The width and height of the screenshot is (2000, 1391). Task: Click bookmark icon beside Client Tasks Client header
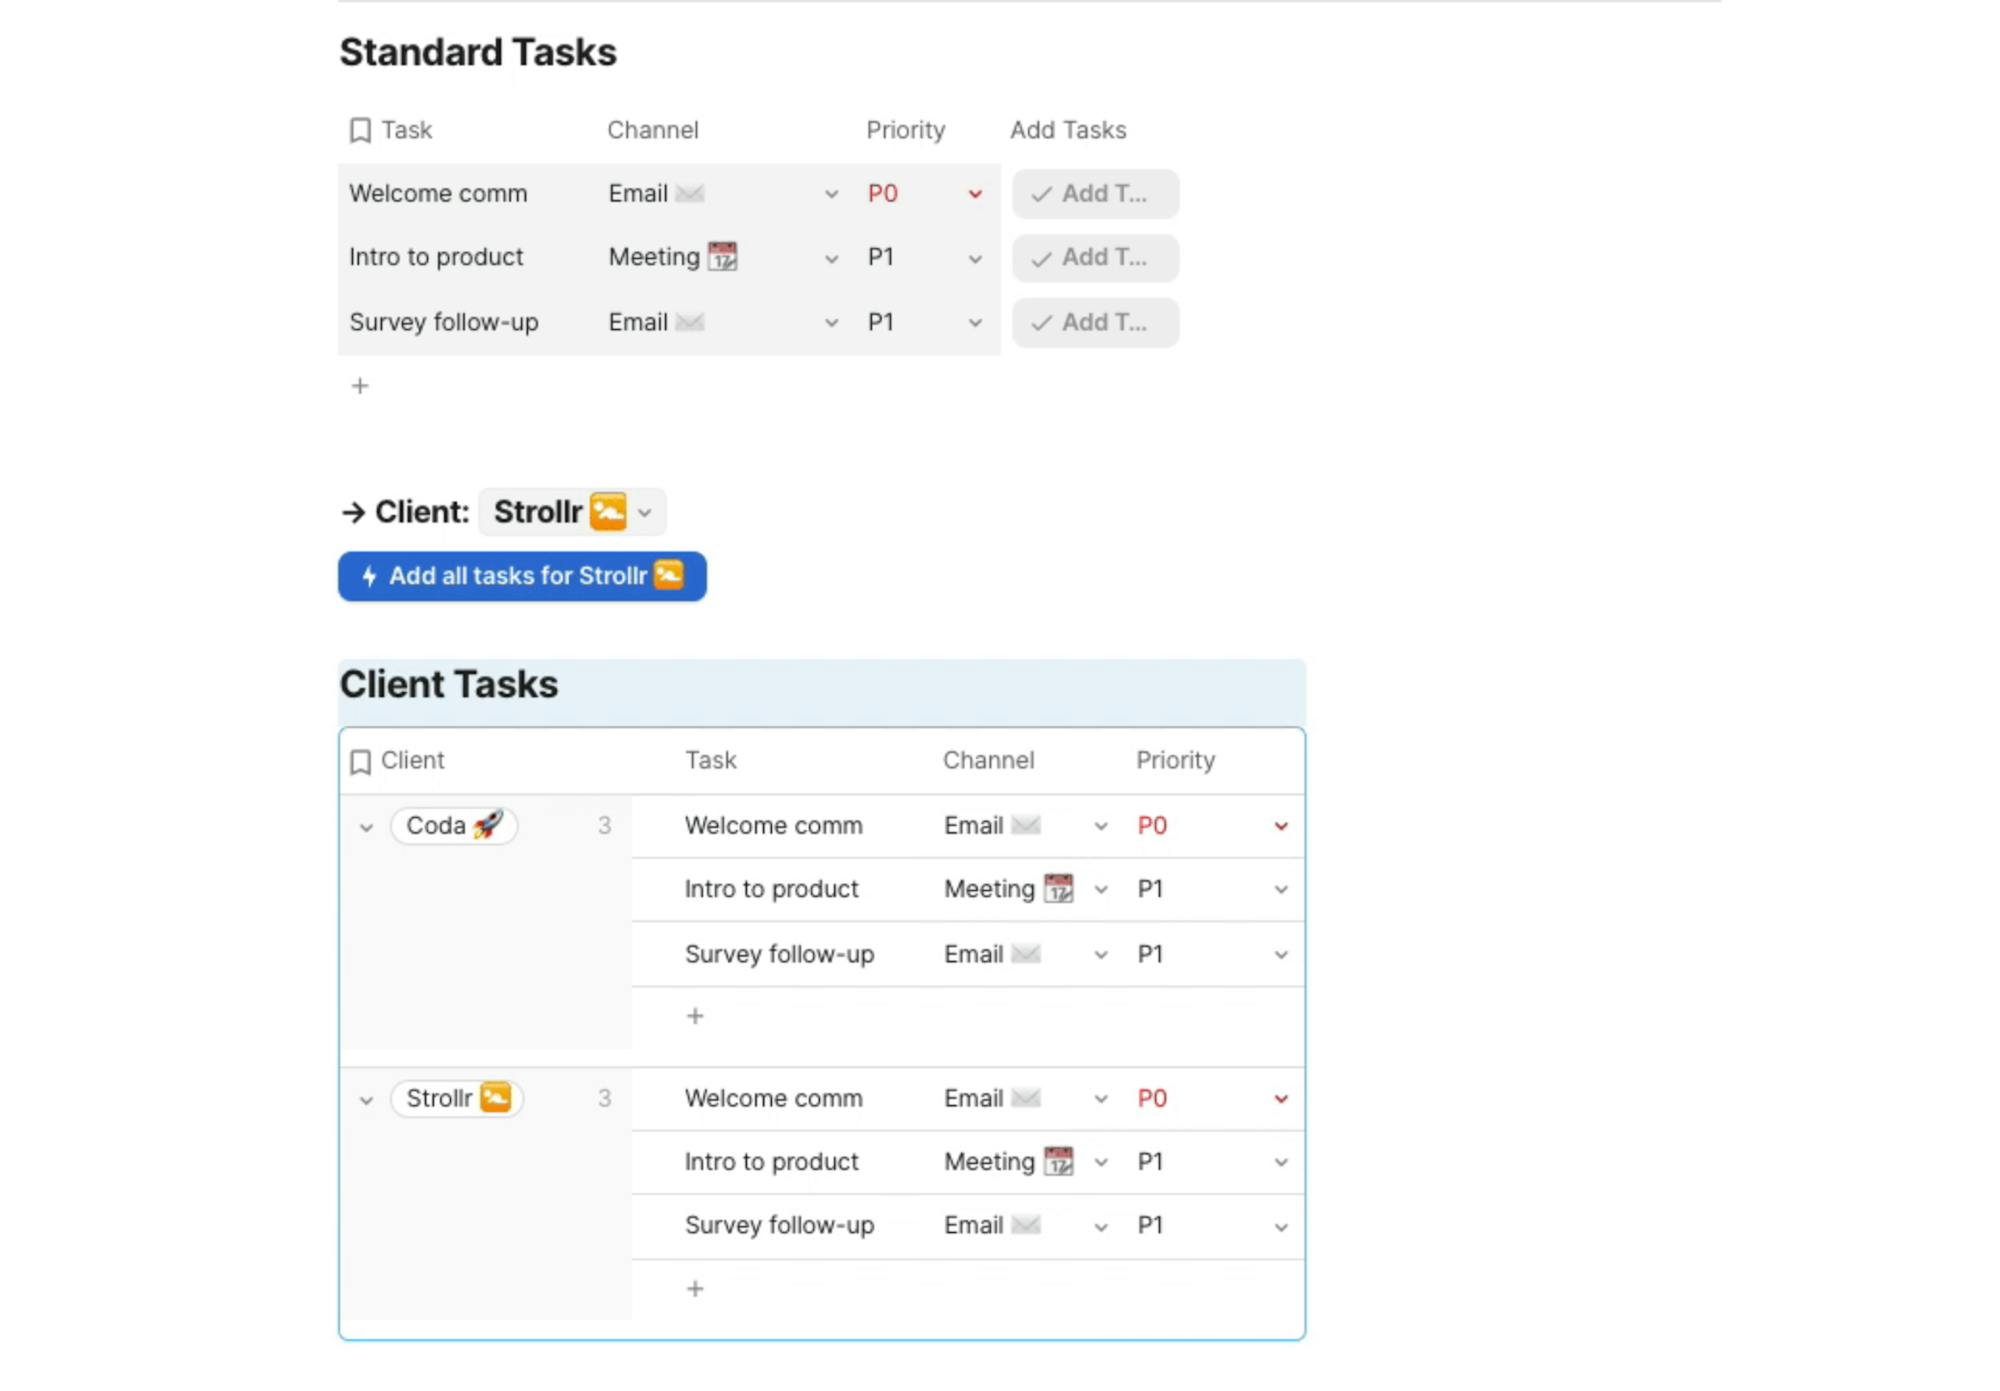click(x=360, y=762)
